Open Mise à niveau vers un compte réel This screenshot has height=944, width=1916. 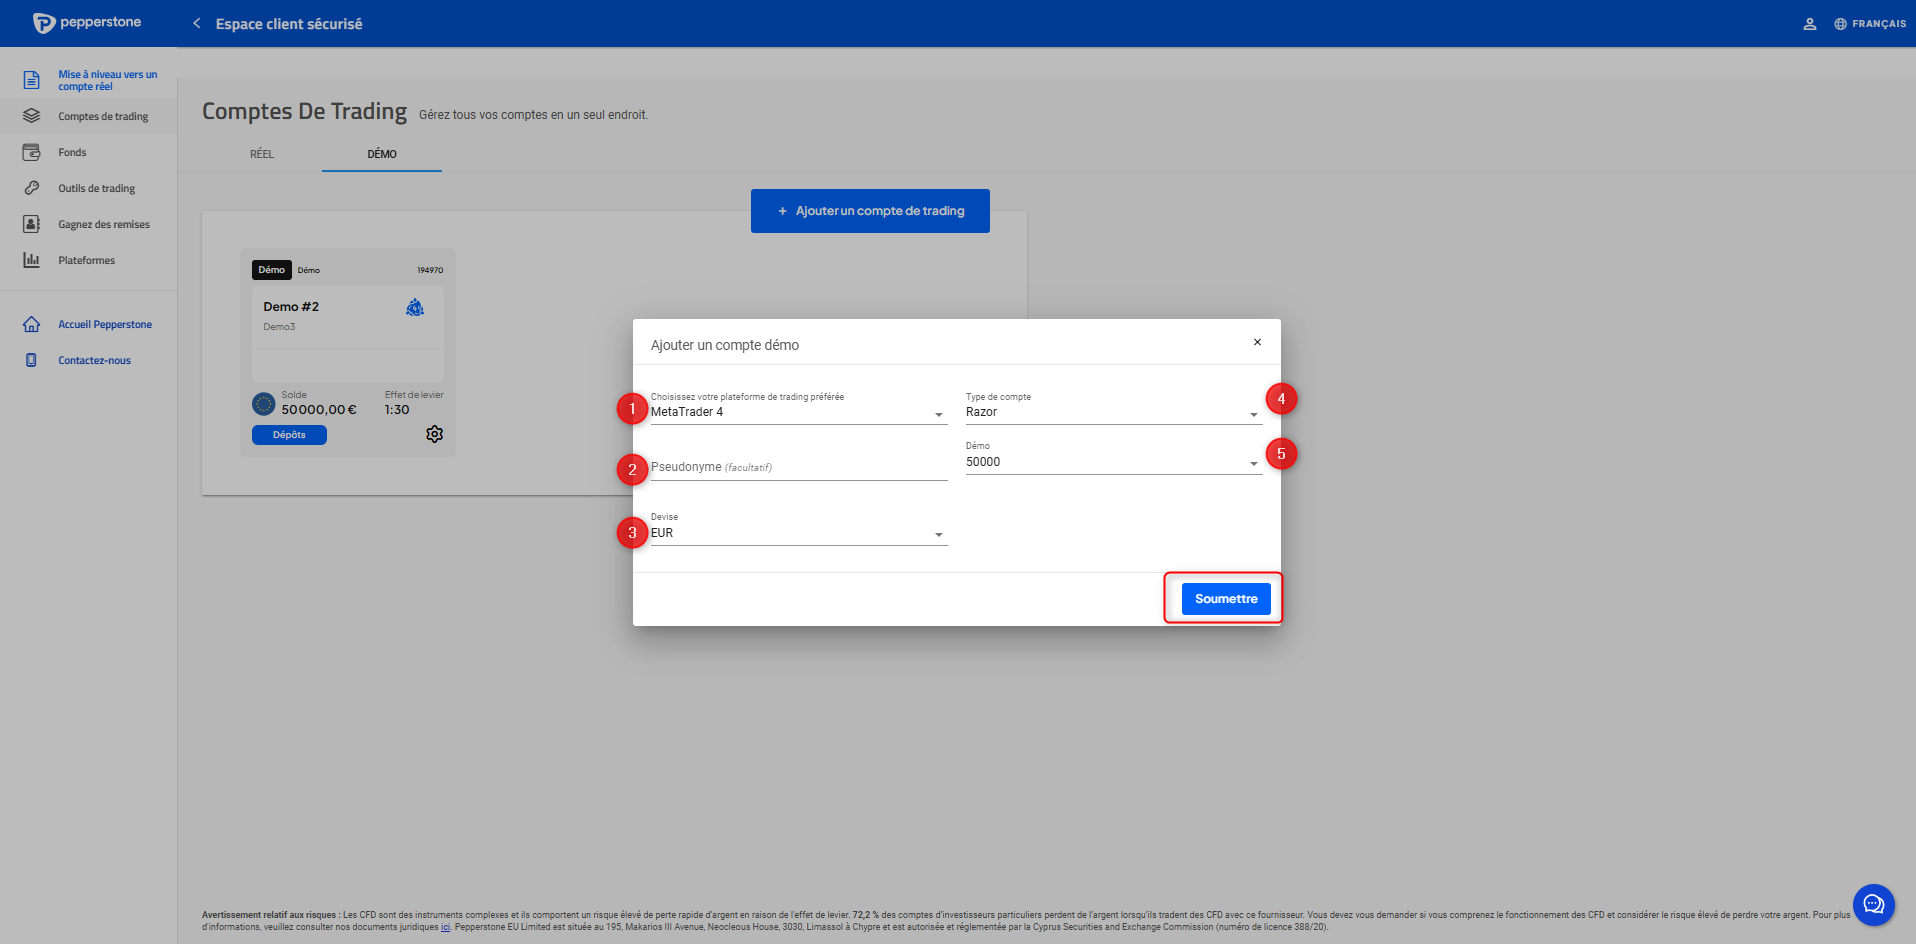[108, 80]
